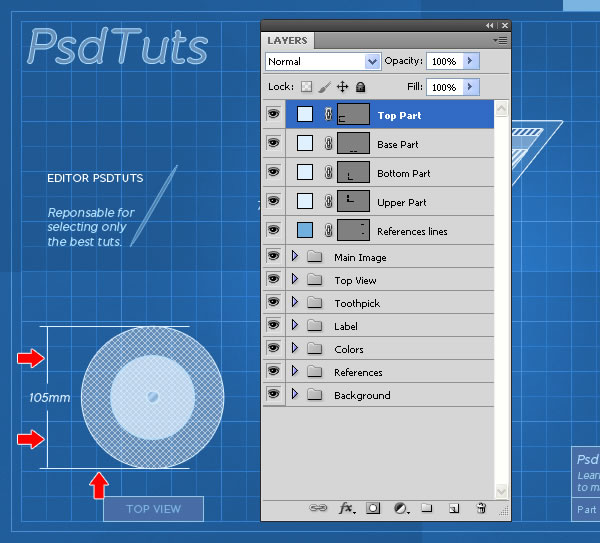Click the chain link icon on Upper Part layer
This screenshot has width=600, height=543.
pos(328,201)
